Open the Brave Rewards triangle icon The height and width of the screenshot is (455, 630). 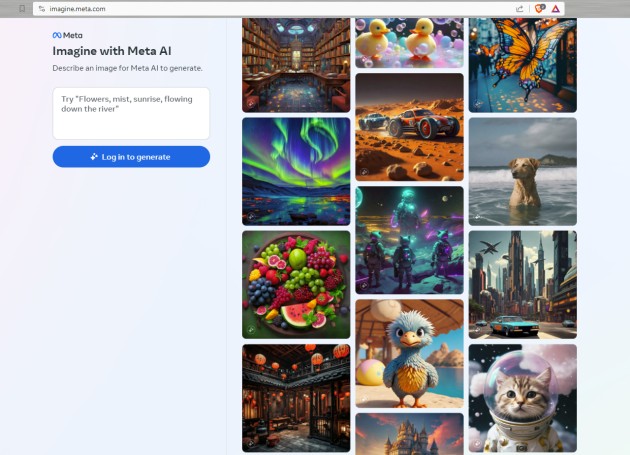(x=556, y=9)
